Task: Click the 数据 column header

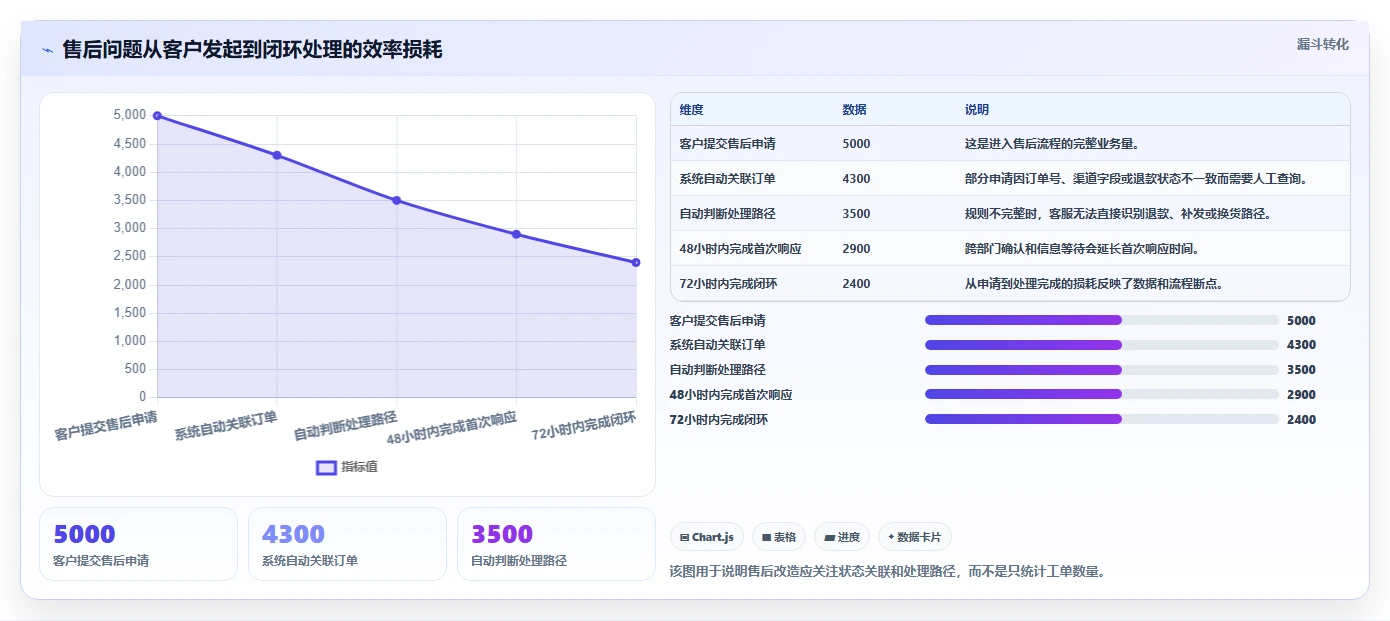Action: click(x=854, y=109)
